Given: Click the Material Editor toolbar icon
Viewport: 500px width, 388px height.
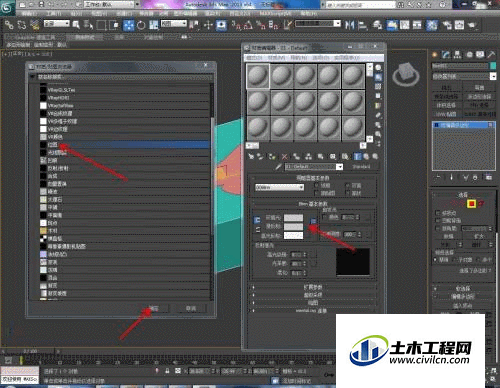Looking at the screenshot, I should 432,25.
